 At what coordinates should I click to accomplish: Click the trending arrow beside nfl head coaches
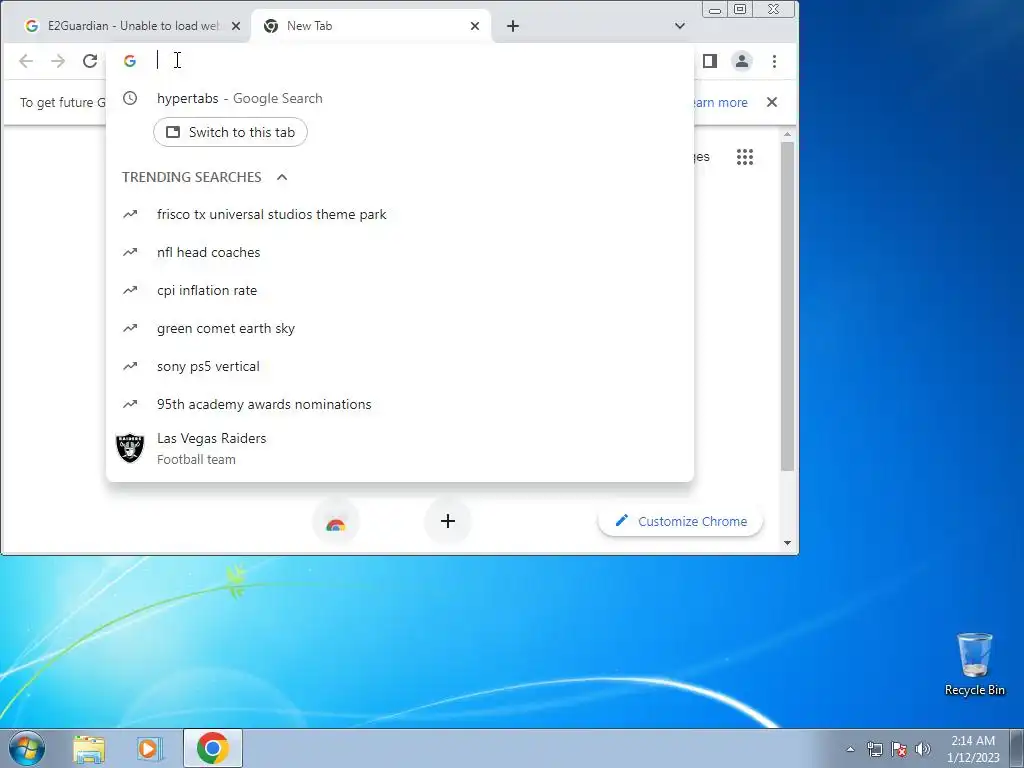pos(130,252)
